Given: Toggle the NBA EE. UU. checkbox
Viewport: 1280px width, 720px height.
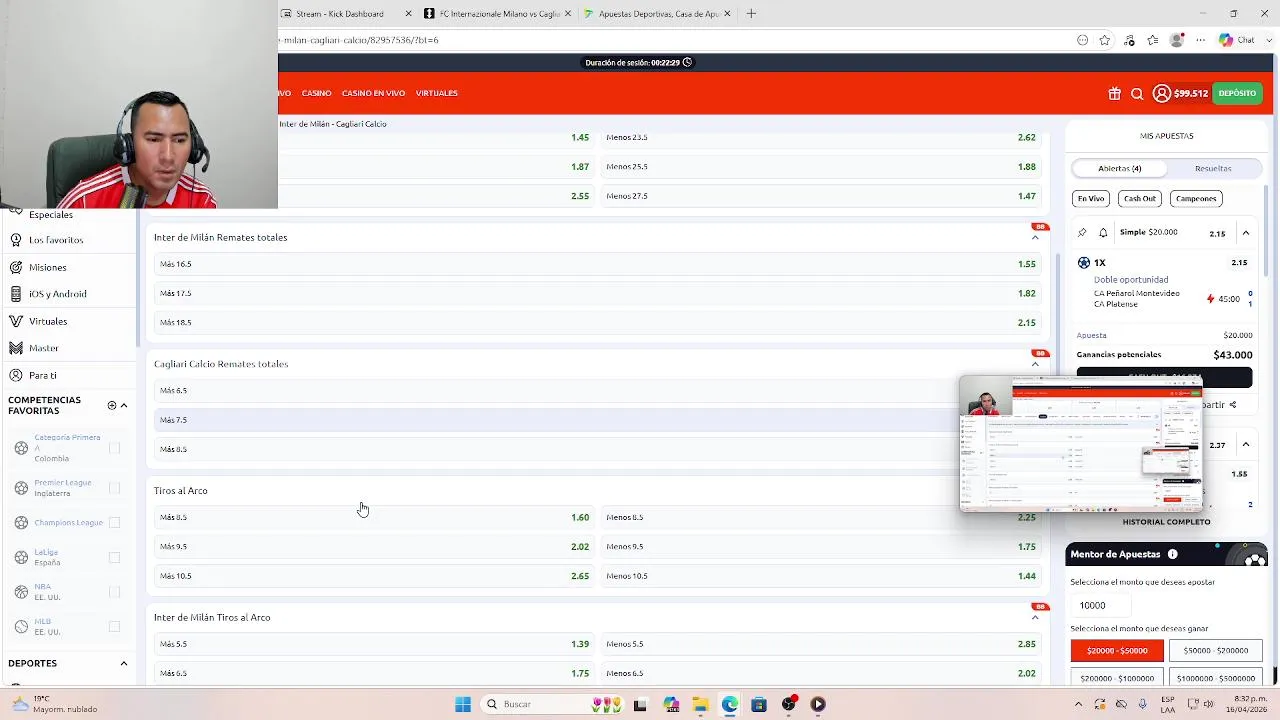Looking at the screenshot, I should [x=114, y=592].
